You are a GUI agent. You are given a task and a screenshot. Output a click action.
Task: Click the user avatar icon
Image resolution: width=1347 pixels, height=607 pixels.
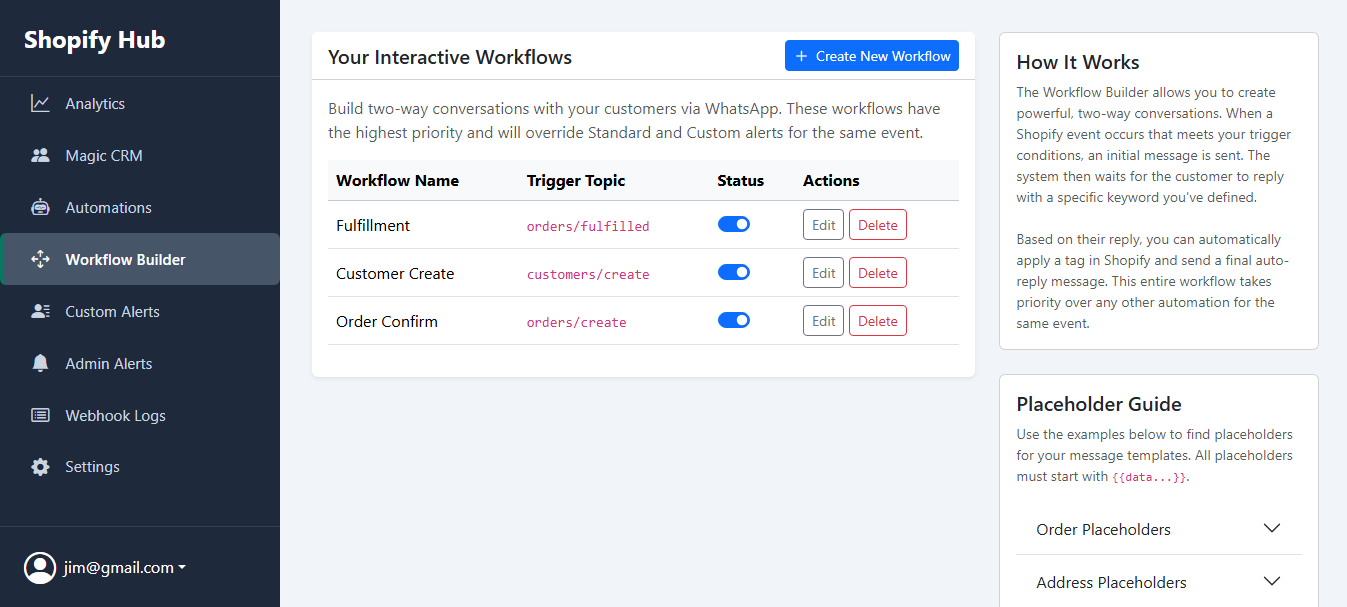click(x=40, y=568)
